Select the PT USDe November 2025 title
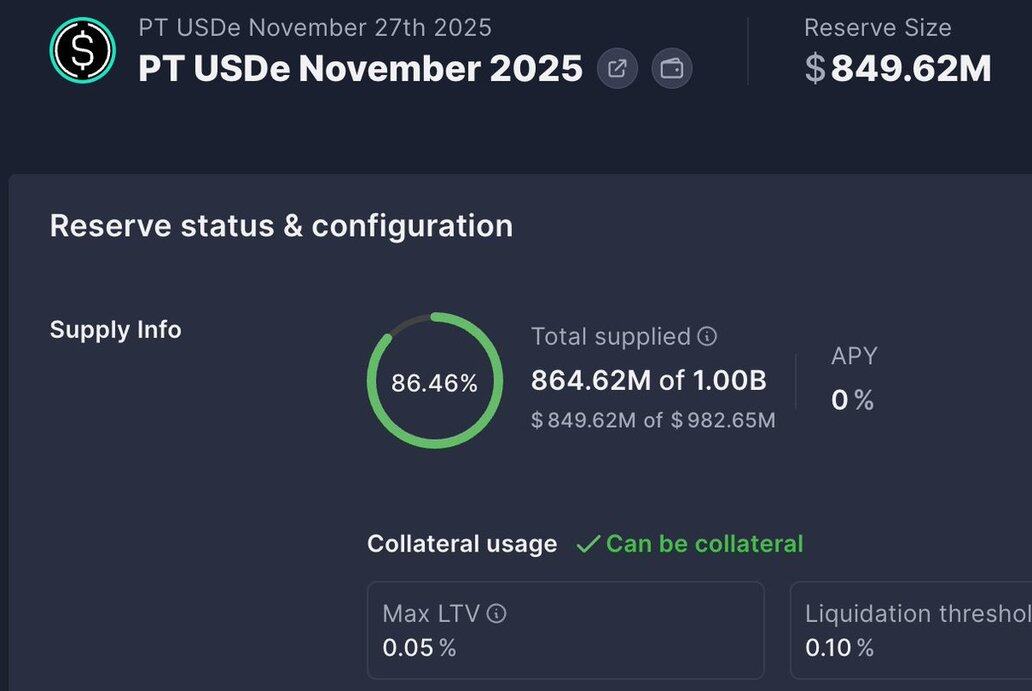This screenshot has width=1032, height=691. point(361,68)
